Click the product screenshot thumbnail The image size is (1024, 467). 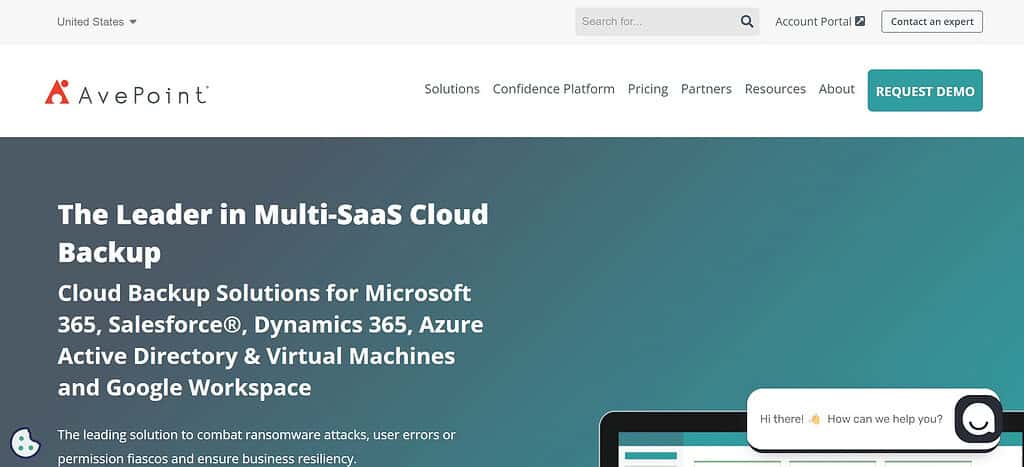(x=811, y=439)
